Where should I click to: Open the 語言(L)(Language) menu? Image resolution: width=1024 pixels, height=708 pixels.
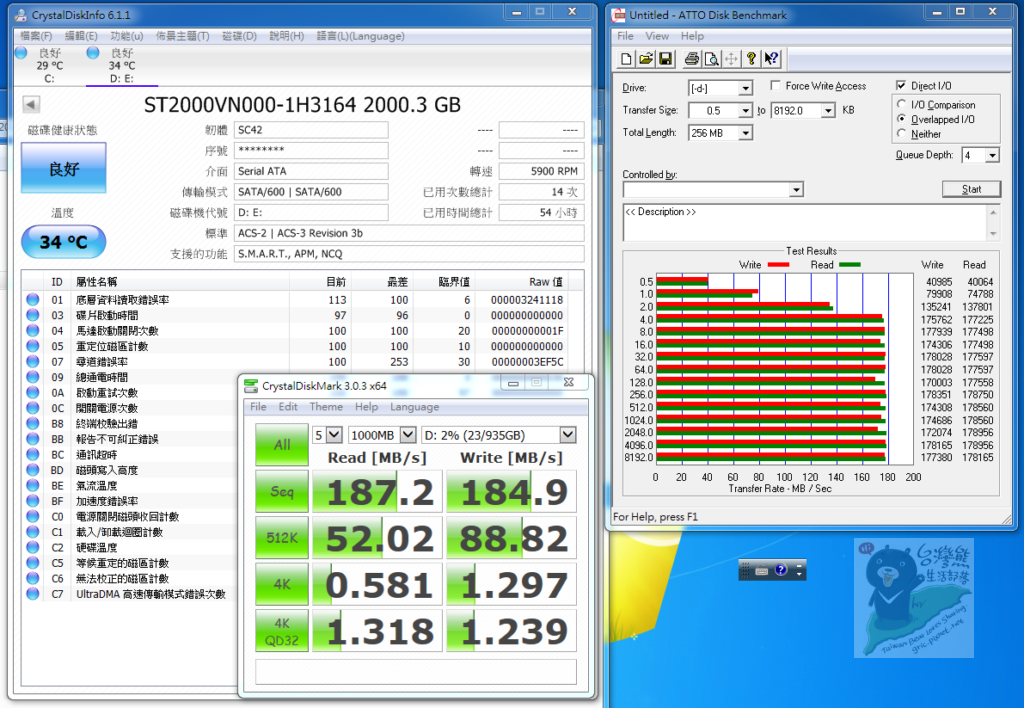360,36
